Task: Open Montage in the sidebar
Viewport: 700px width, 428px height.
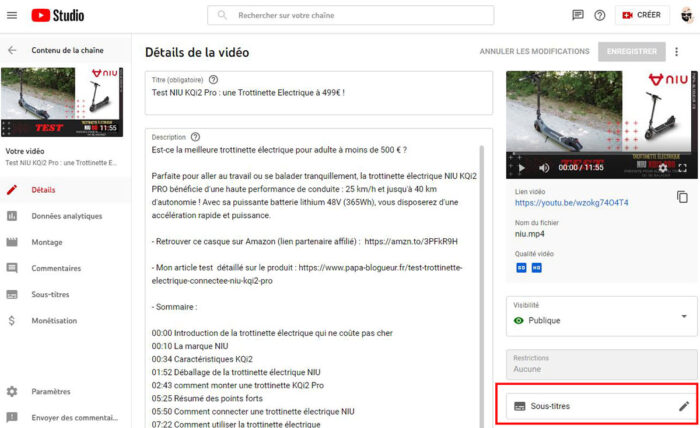Action: 66,242
